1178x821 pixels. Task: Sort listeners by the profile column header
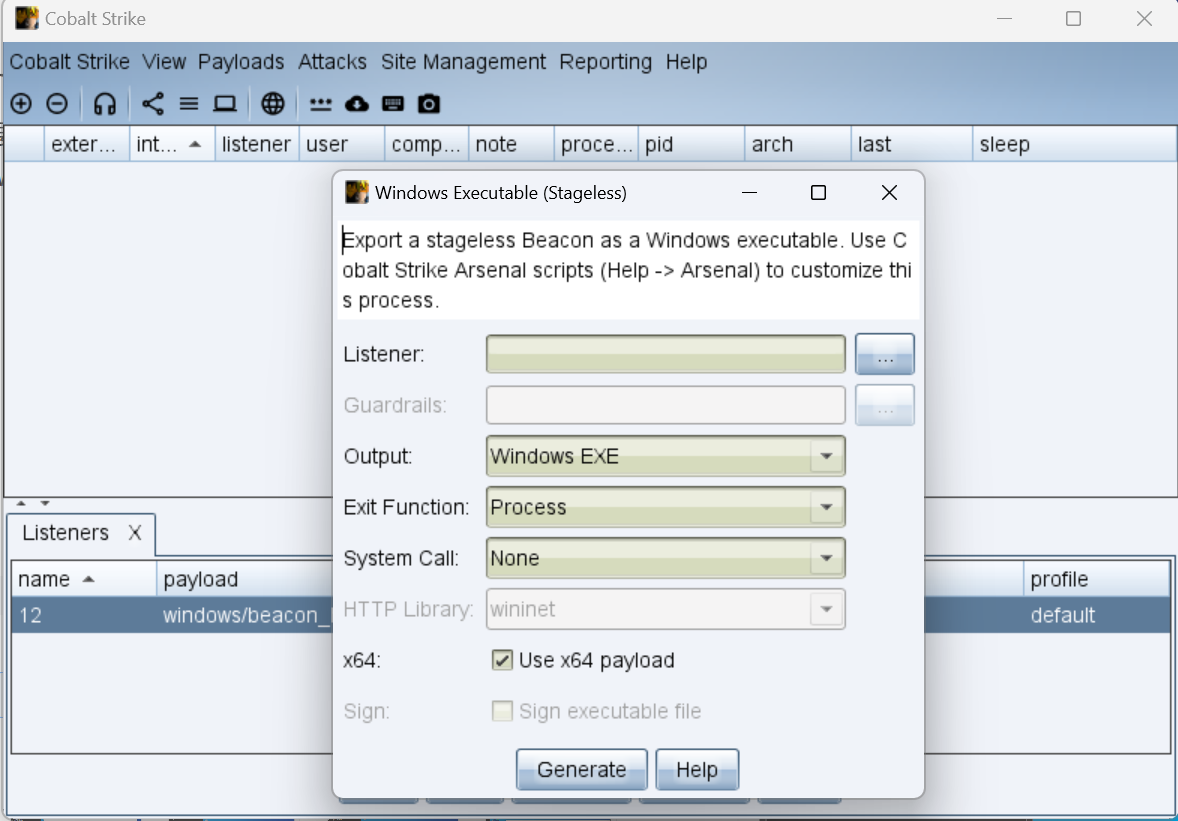(1097, 579)
